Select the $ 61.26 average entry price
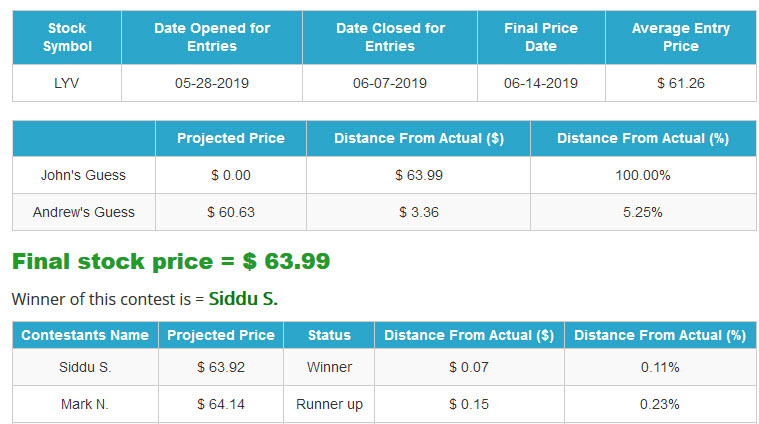The image size is (759, 424). tap(681, 83)
